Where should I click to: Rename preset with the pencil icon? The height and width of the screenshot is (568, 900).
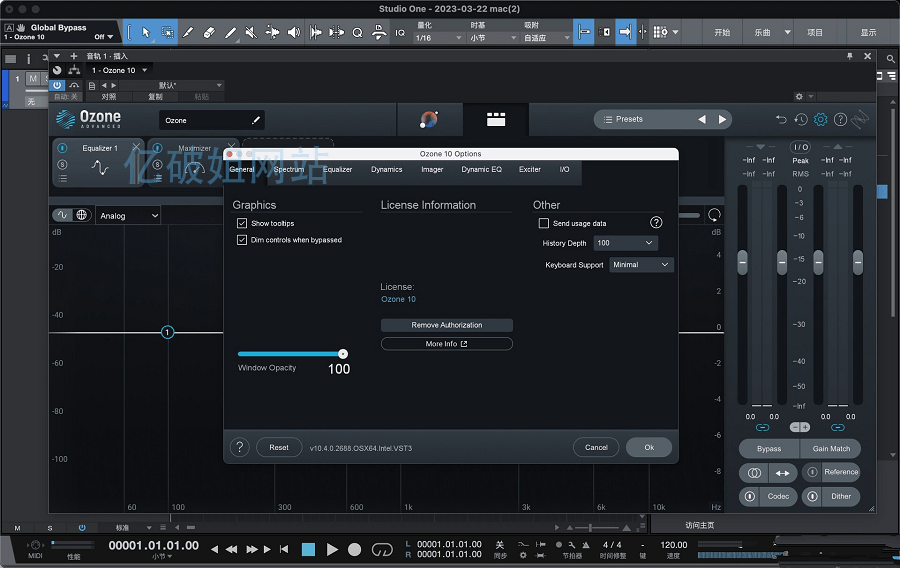[256, 120]
